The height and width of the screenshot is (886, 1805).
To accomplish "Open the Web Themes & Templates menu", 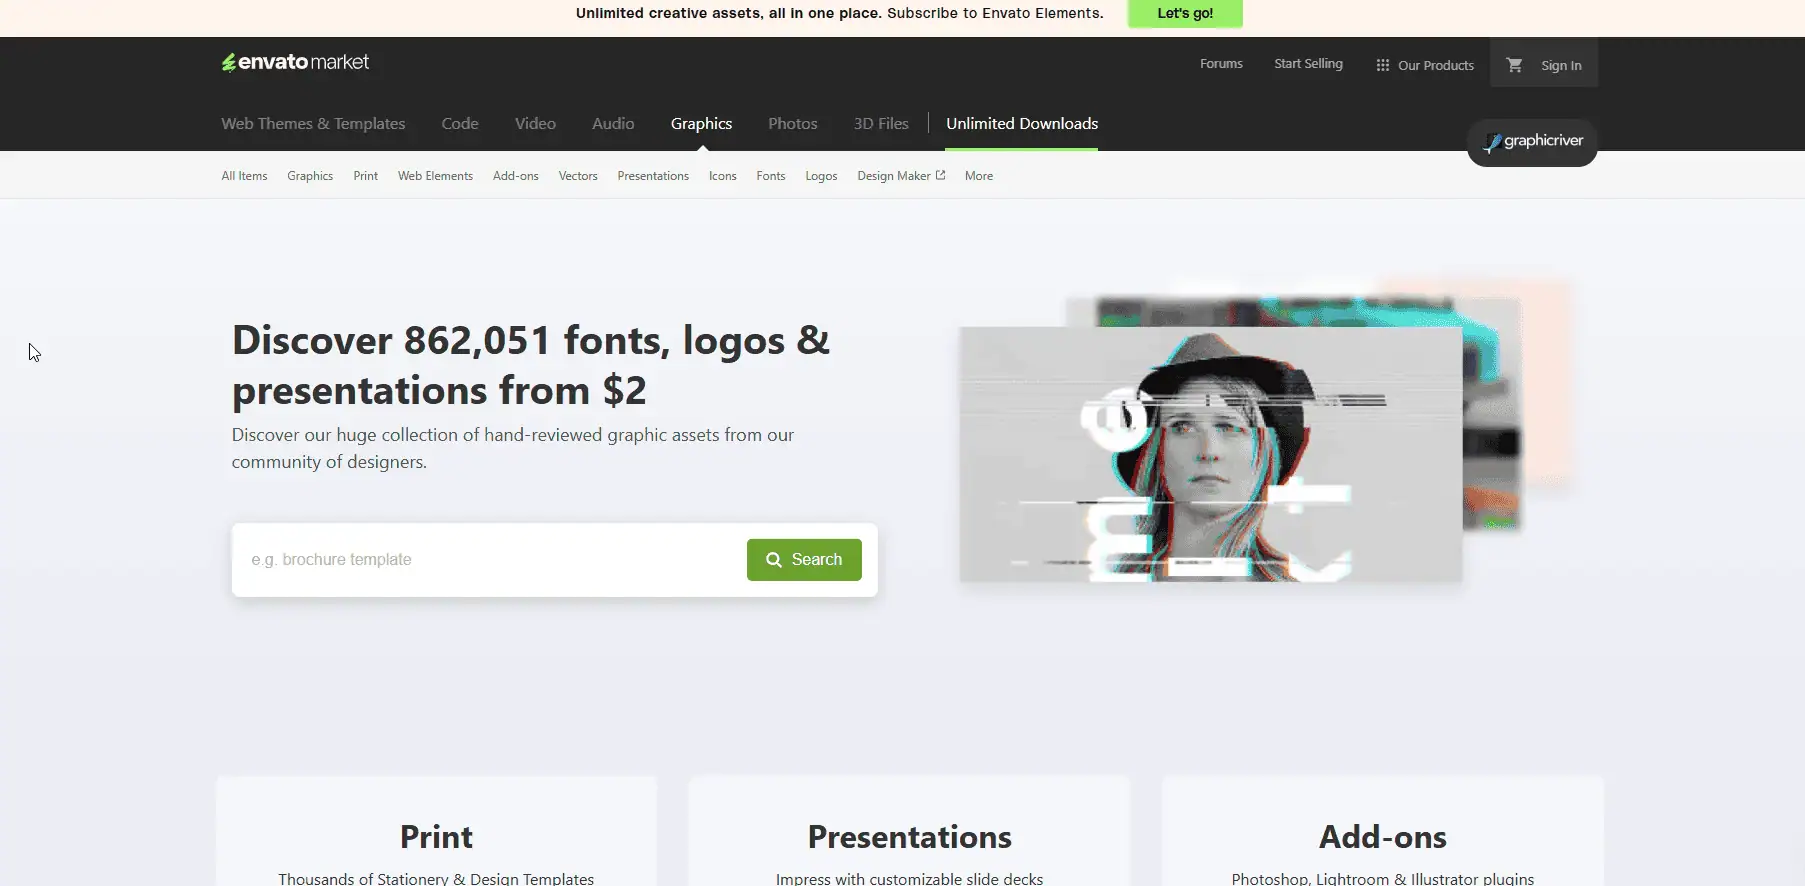I will pyautogui.click(x=313, y=124).
